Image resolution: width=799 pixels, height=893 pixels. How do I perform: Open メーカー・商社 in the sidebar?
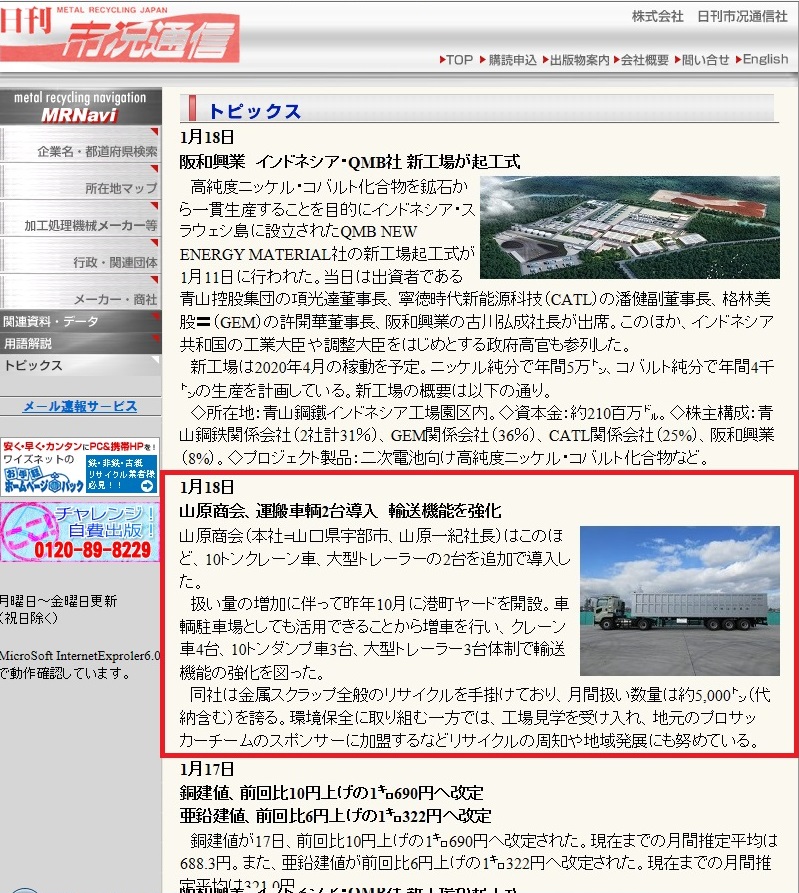pos(80,292)
